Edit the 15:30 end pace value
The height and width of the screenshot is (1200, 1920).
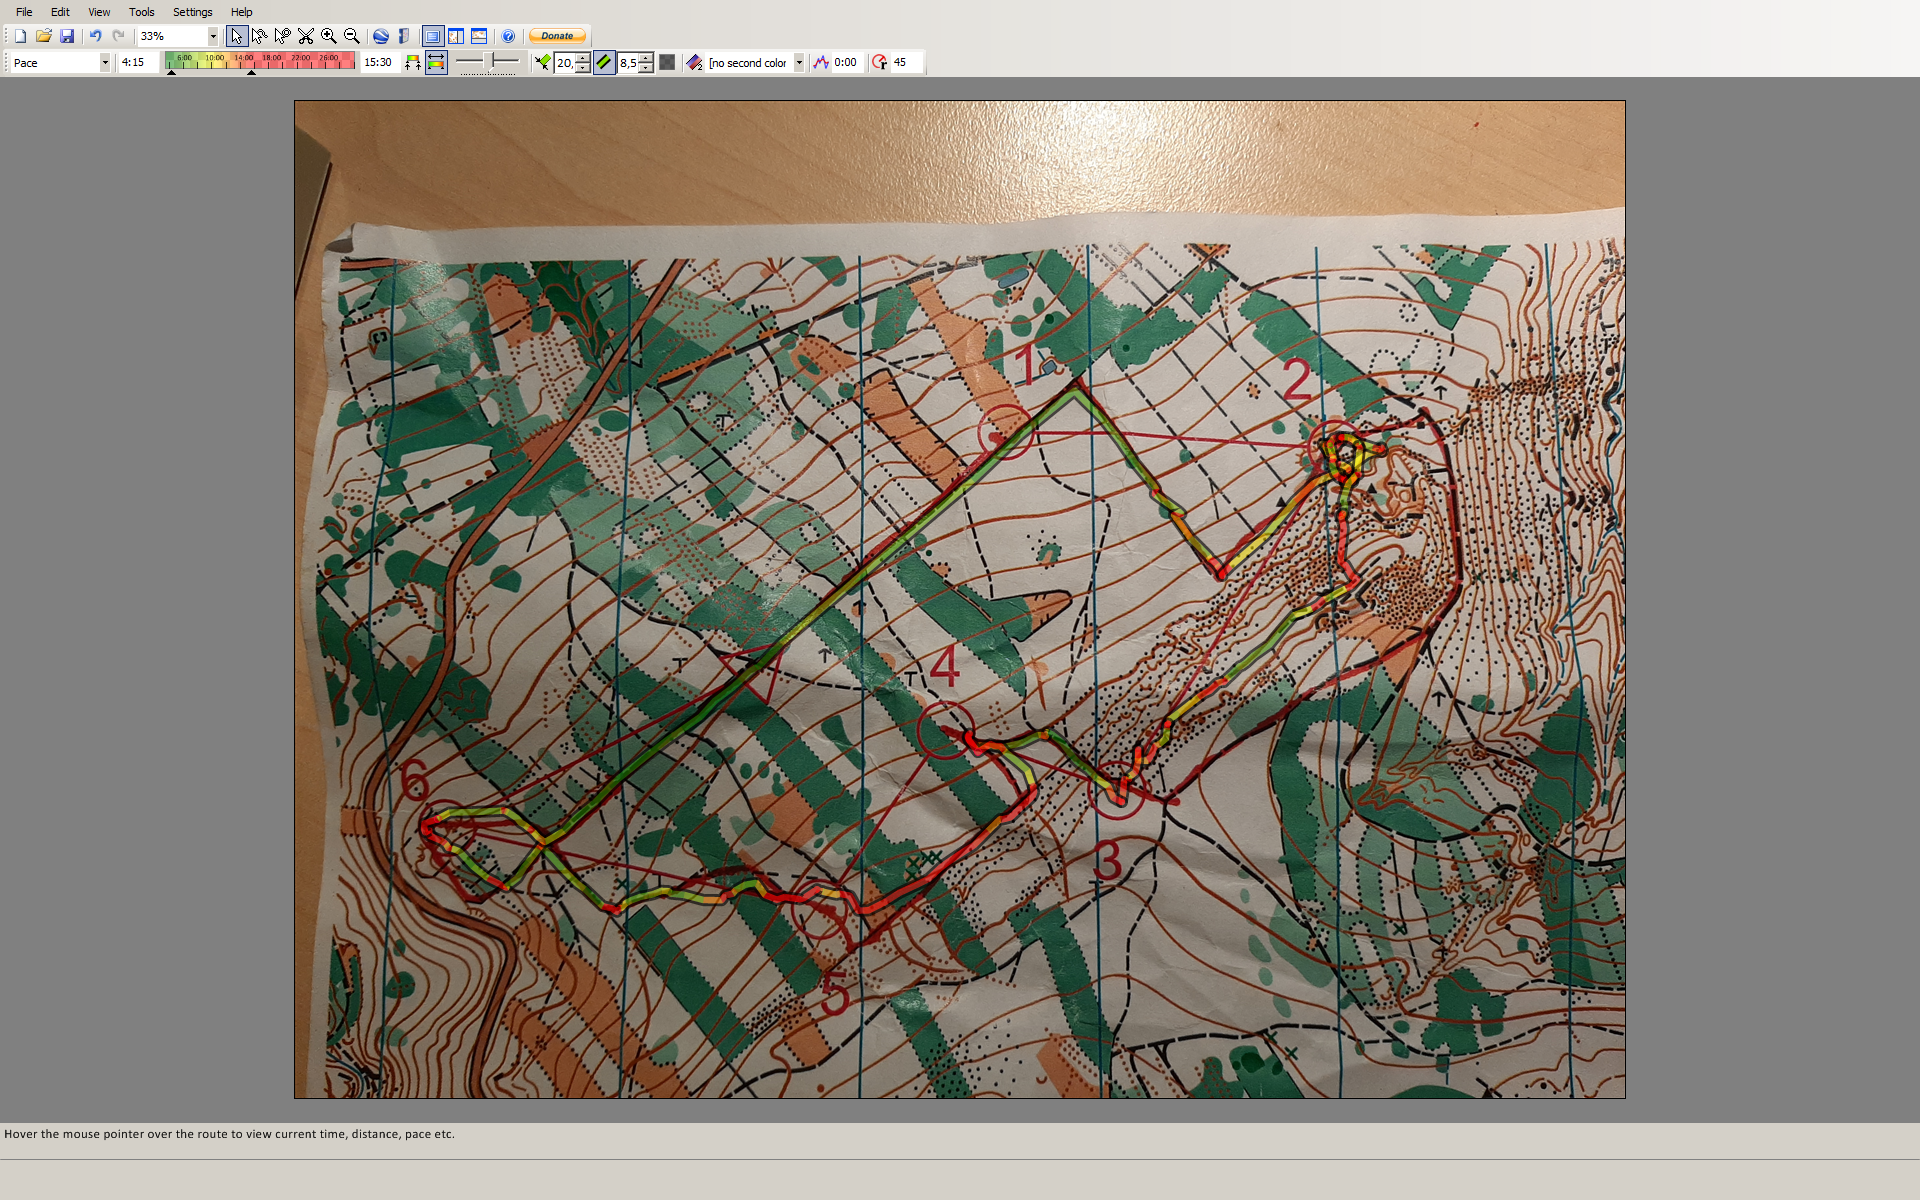(x=379, y=62)
